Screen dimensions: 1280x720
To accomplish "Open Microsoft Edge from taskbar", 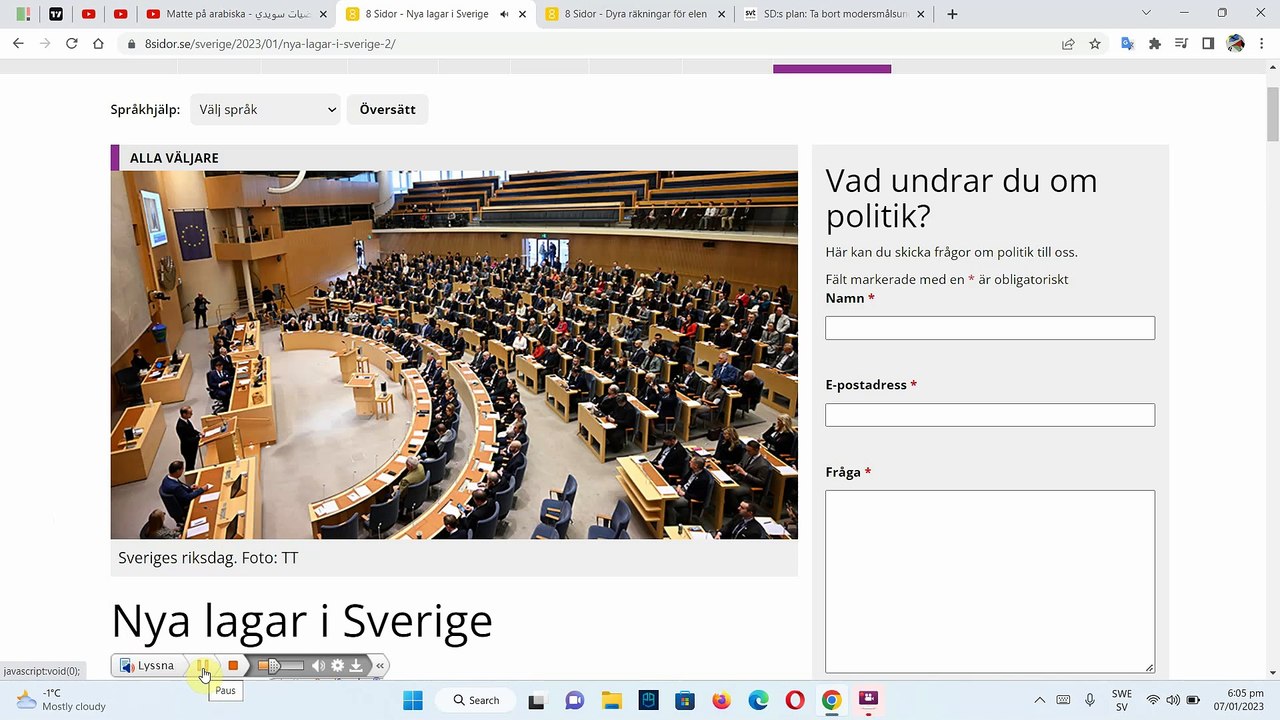I will coord(758,700).
